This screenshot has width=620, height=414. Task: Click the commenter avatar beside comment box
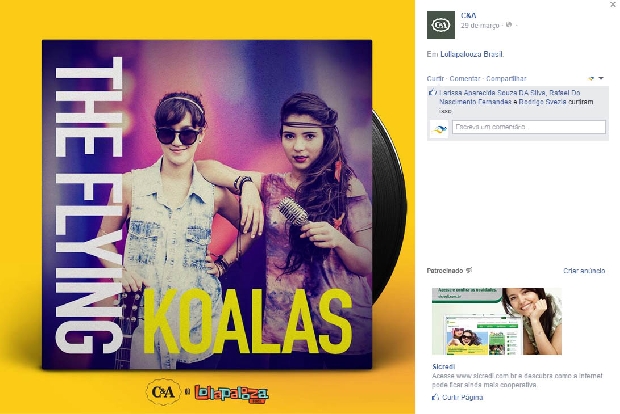[439, 129]
